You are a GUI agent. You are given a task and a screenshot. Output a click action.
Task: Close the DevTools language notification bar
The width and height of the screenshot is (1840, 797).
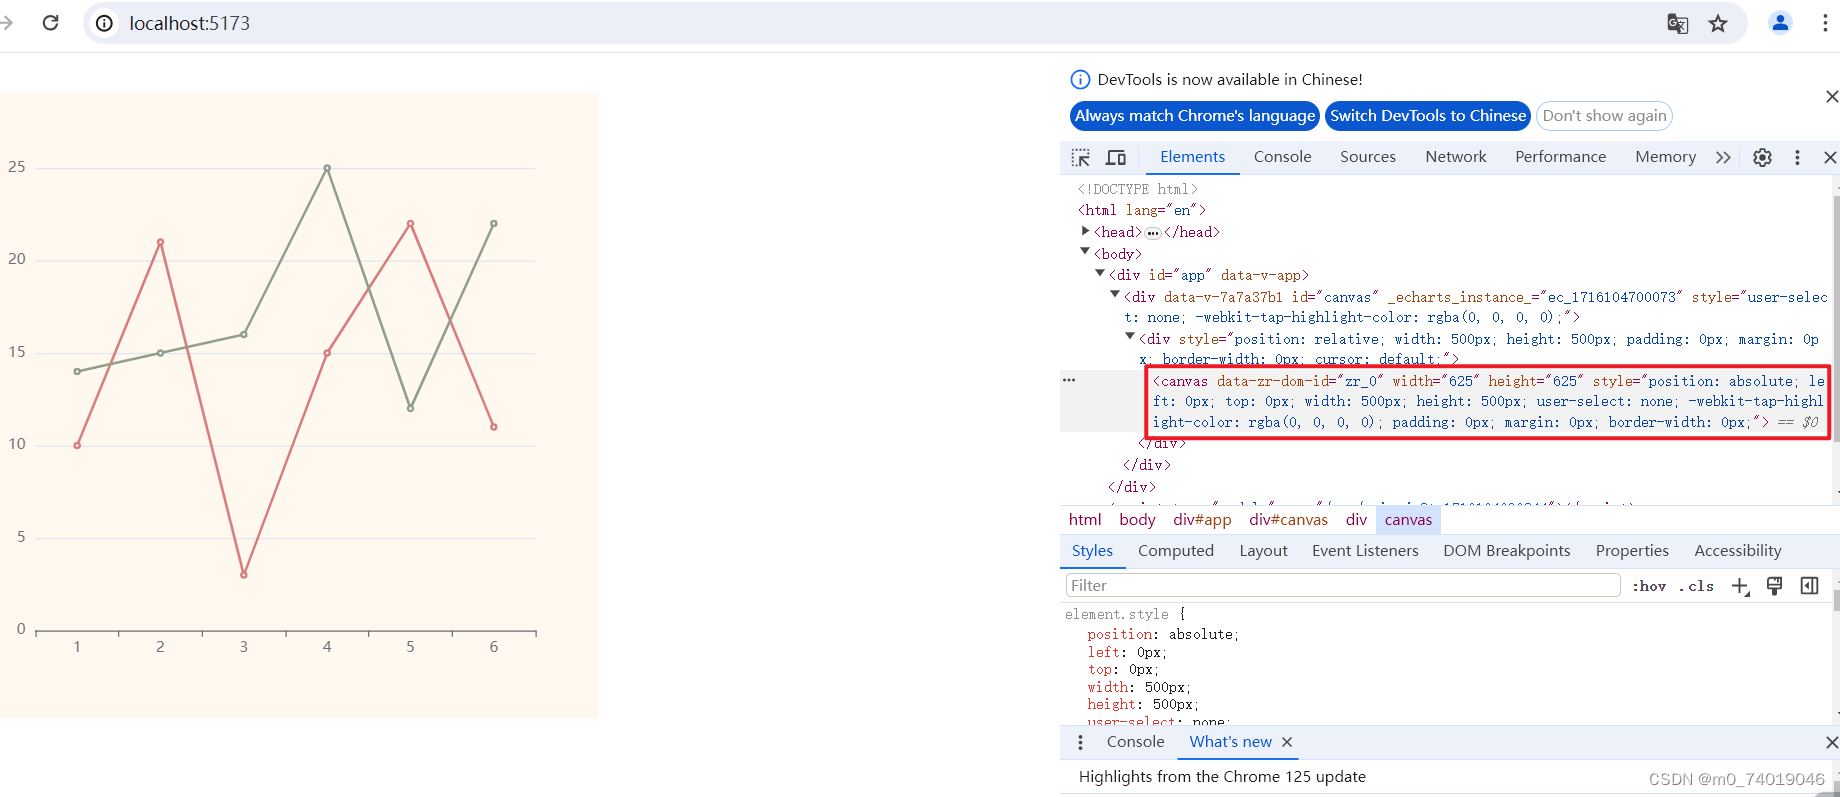pyautogui.click(x=1831, y=96)
